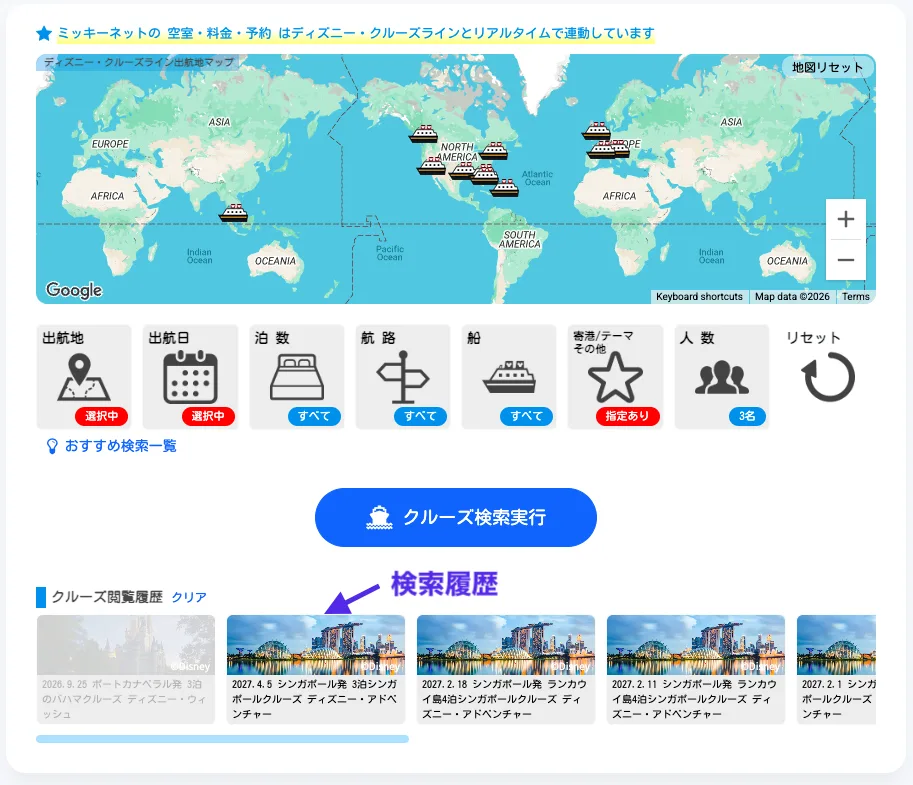913x785 pixels.
Task: Click the blue star icon beside the headline
Action: pos(44,33)
